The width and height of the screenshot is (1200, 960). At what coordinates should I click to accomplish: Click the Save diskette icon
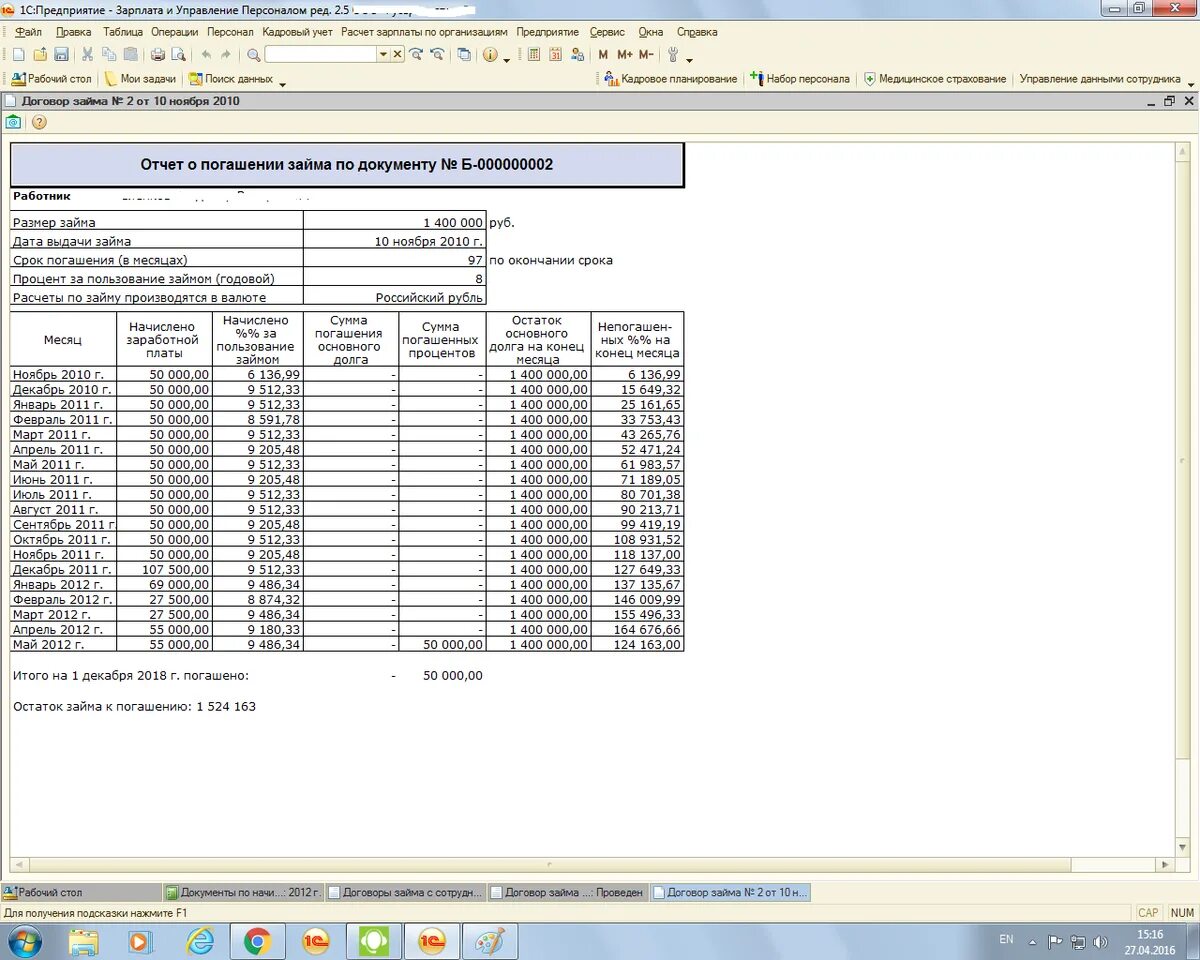coord(61,55)
